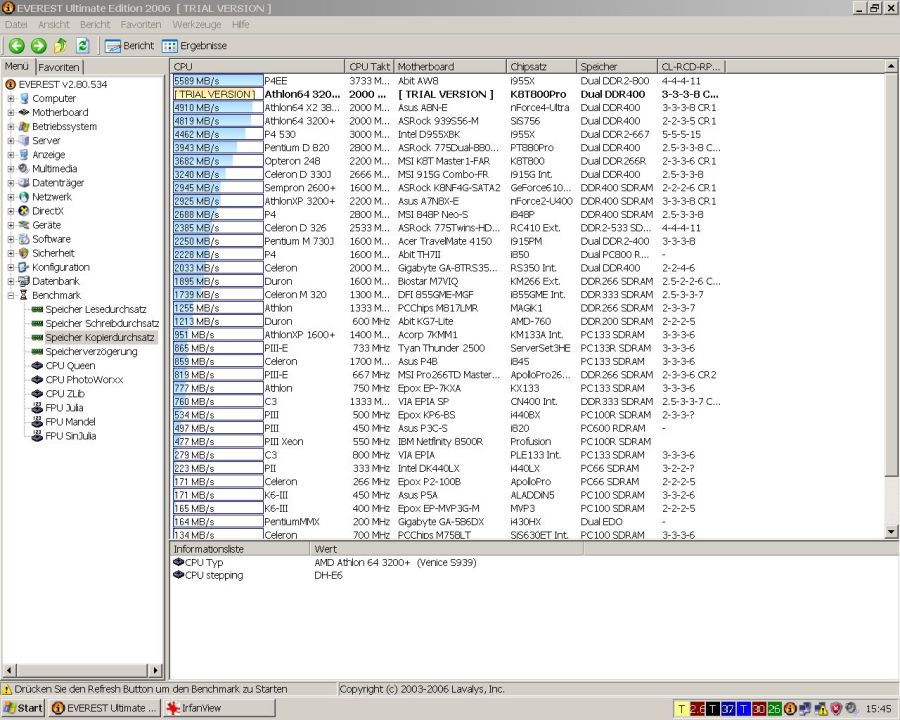The image size is (900, 720).
Task: Click the green Forward arrow toolbar icon
Action: [38, 45]
